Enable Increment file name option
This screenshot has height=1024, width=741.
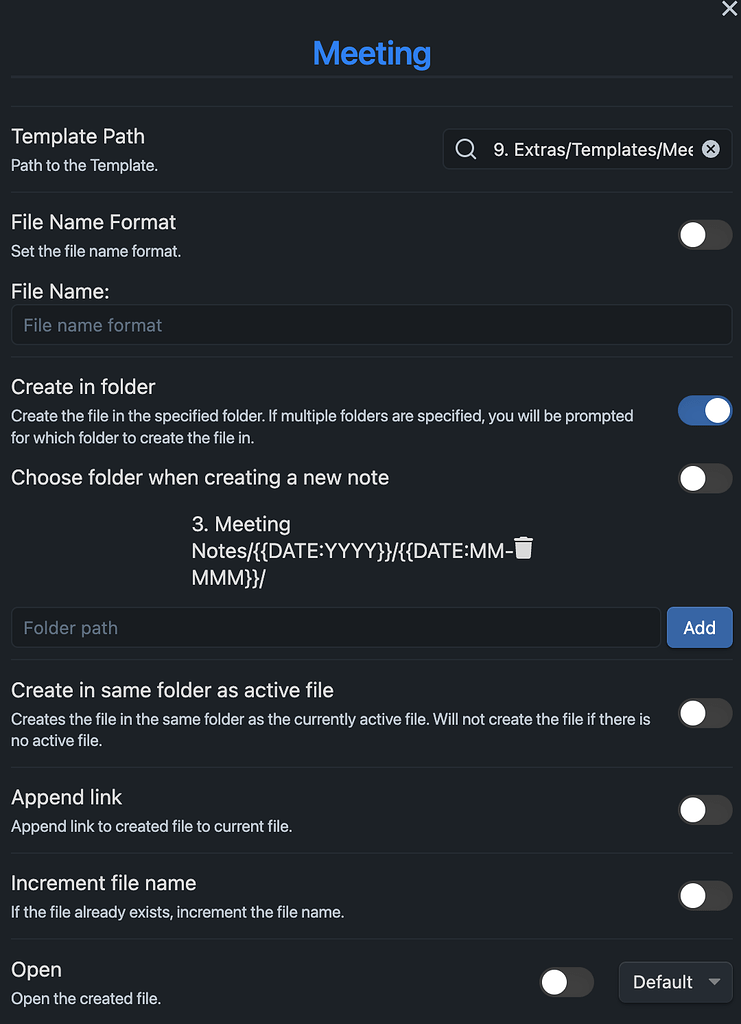coord(705,896)
